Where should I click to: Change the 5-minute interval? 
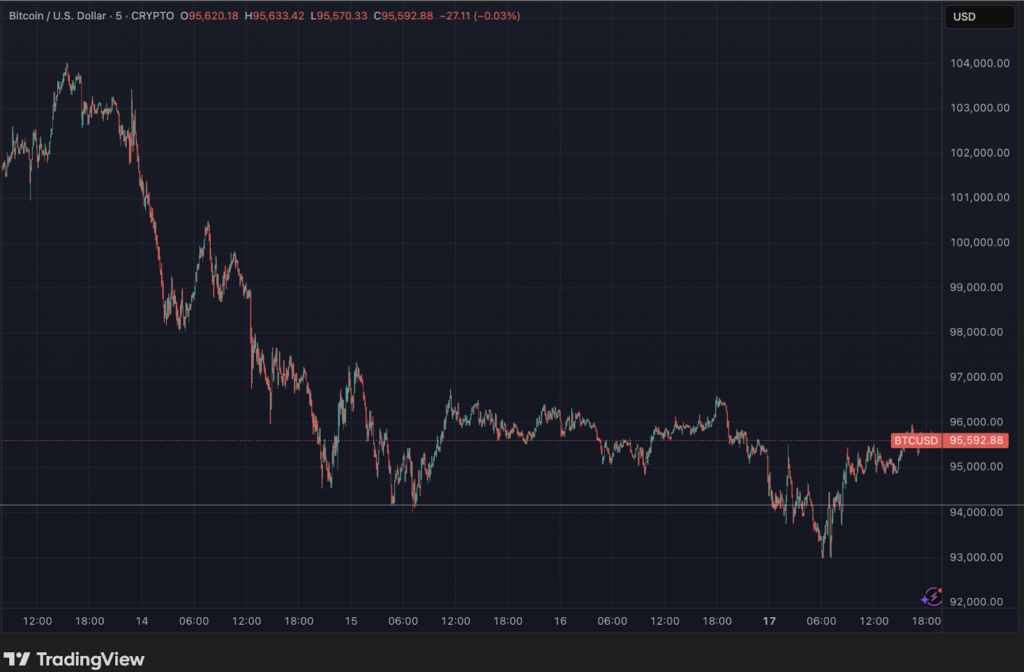117,16
